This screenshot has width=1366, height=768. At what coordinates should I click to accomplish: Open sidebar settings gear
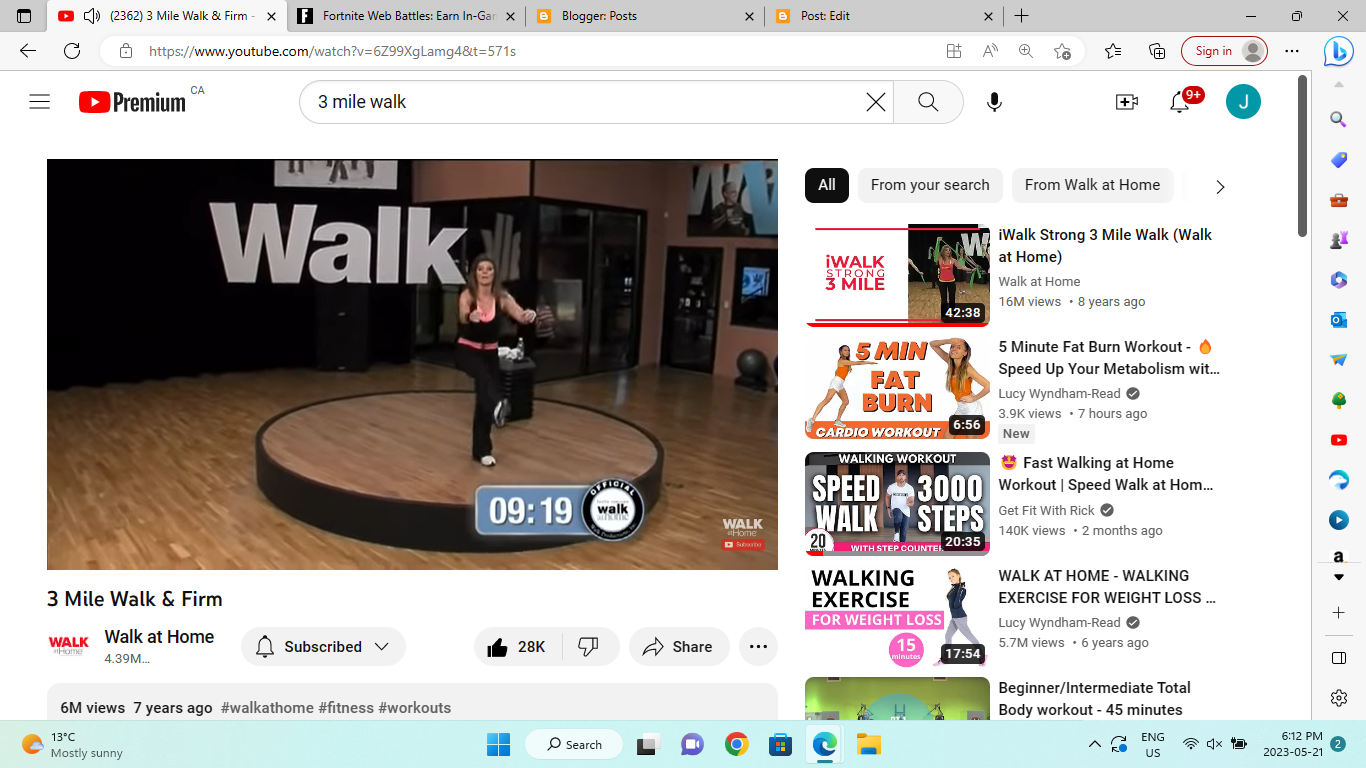(1339, 698)
